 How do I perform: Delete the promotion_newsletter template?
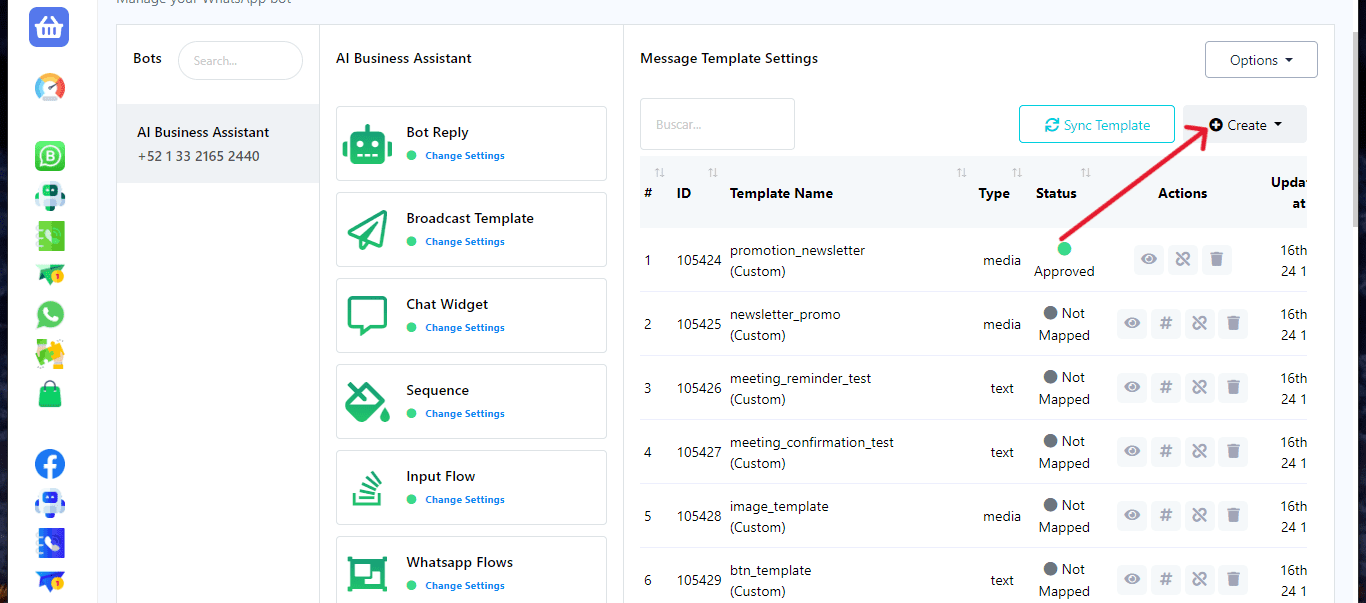[x=1216, y=260]
